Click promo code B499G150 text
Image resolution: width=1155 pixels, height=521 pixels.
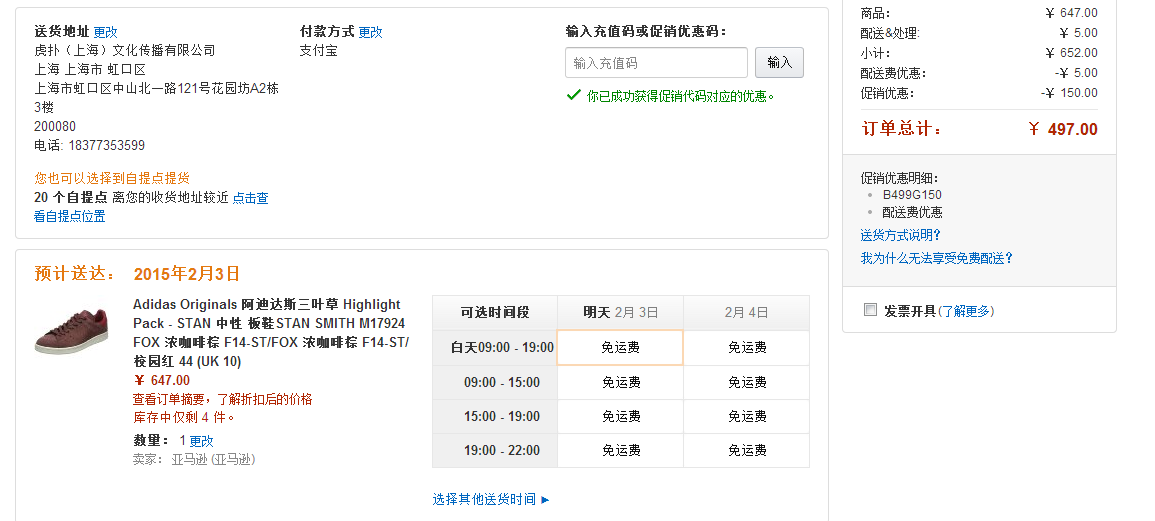[912, 195]
